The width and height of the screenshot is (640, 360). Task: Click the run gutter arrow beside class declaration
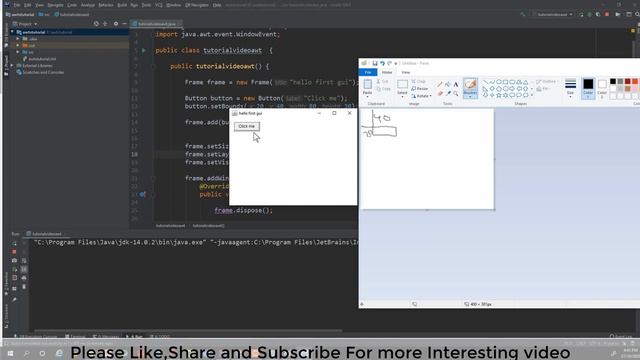[x=144, y=51]
